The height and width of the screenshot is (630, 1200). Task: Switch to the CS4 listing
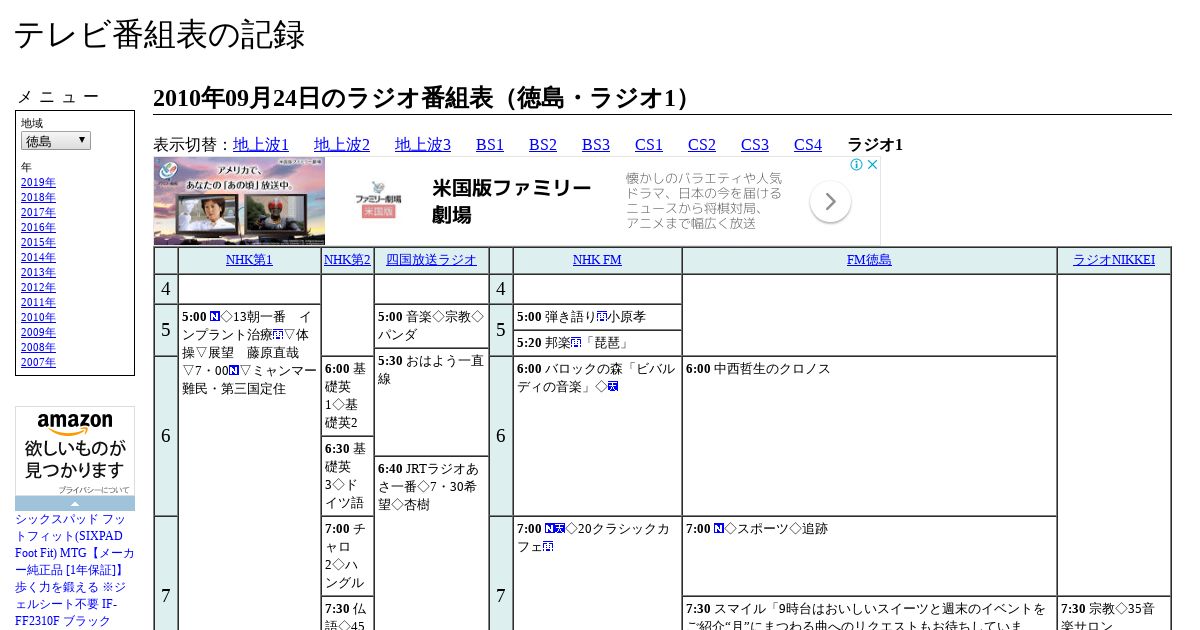coord(808,144)
